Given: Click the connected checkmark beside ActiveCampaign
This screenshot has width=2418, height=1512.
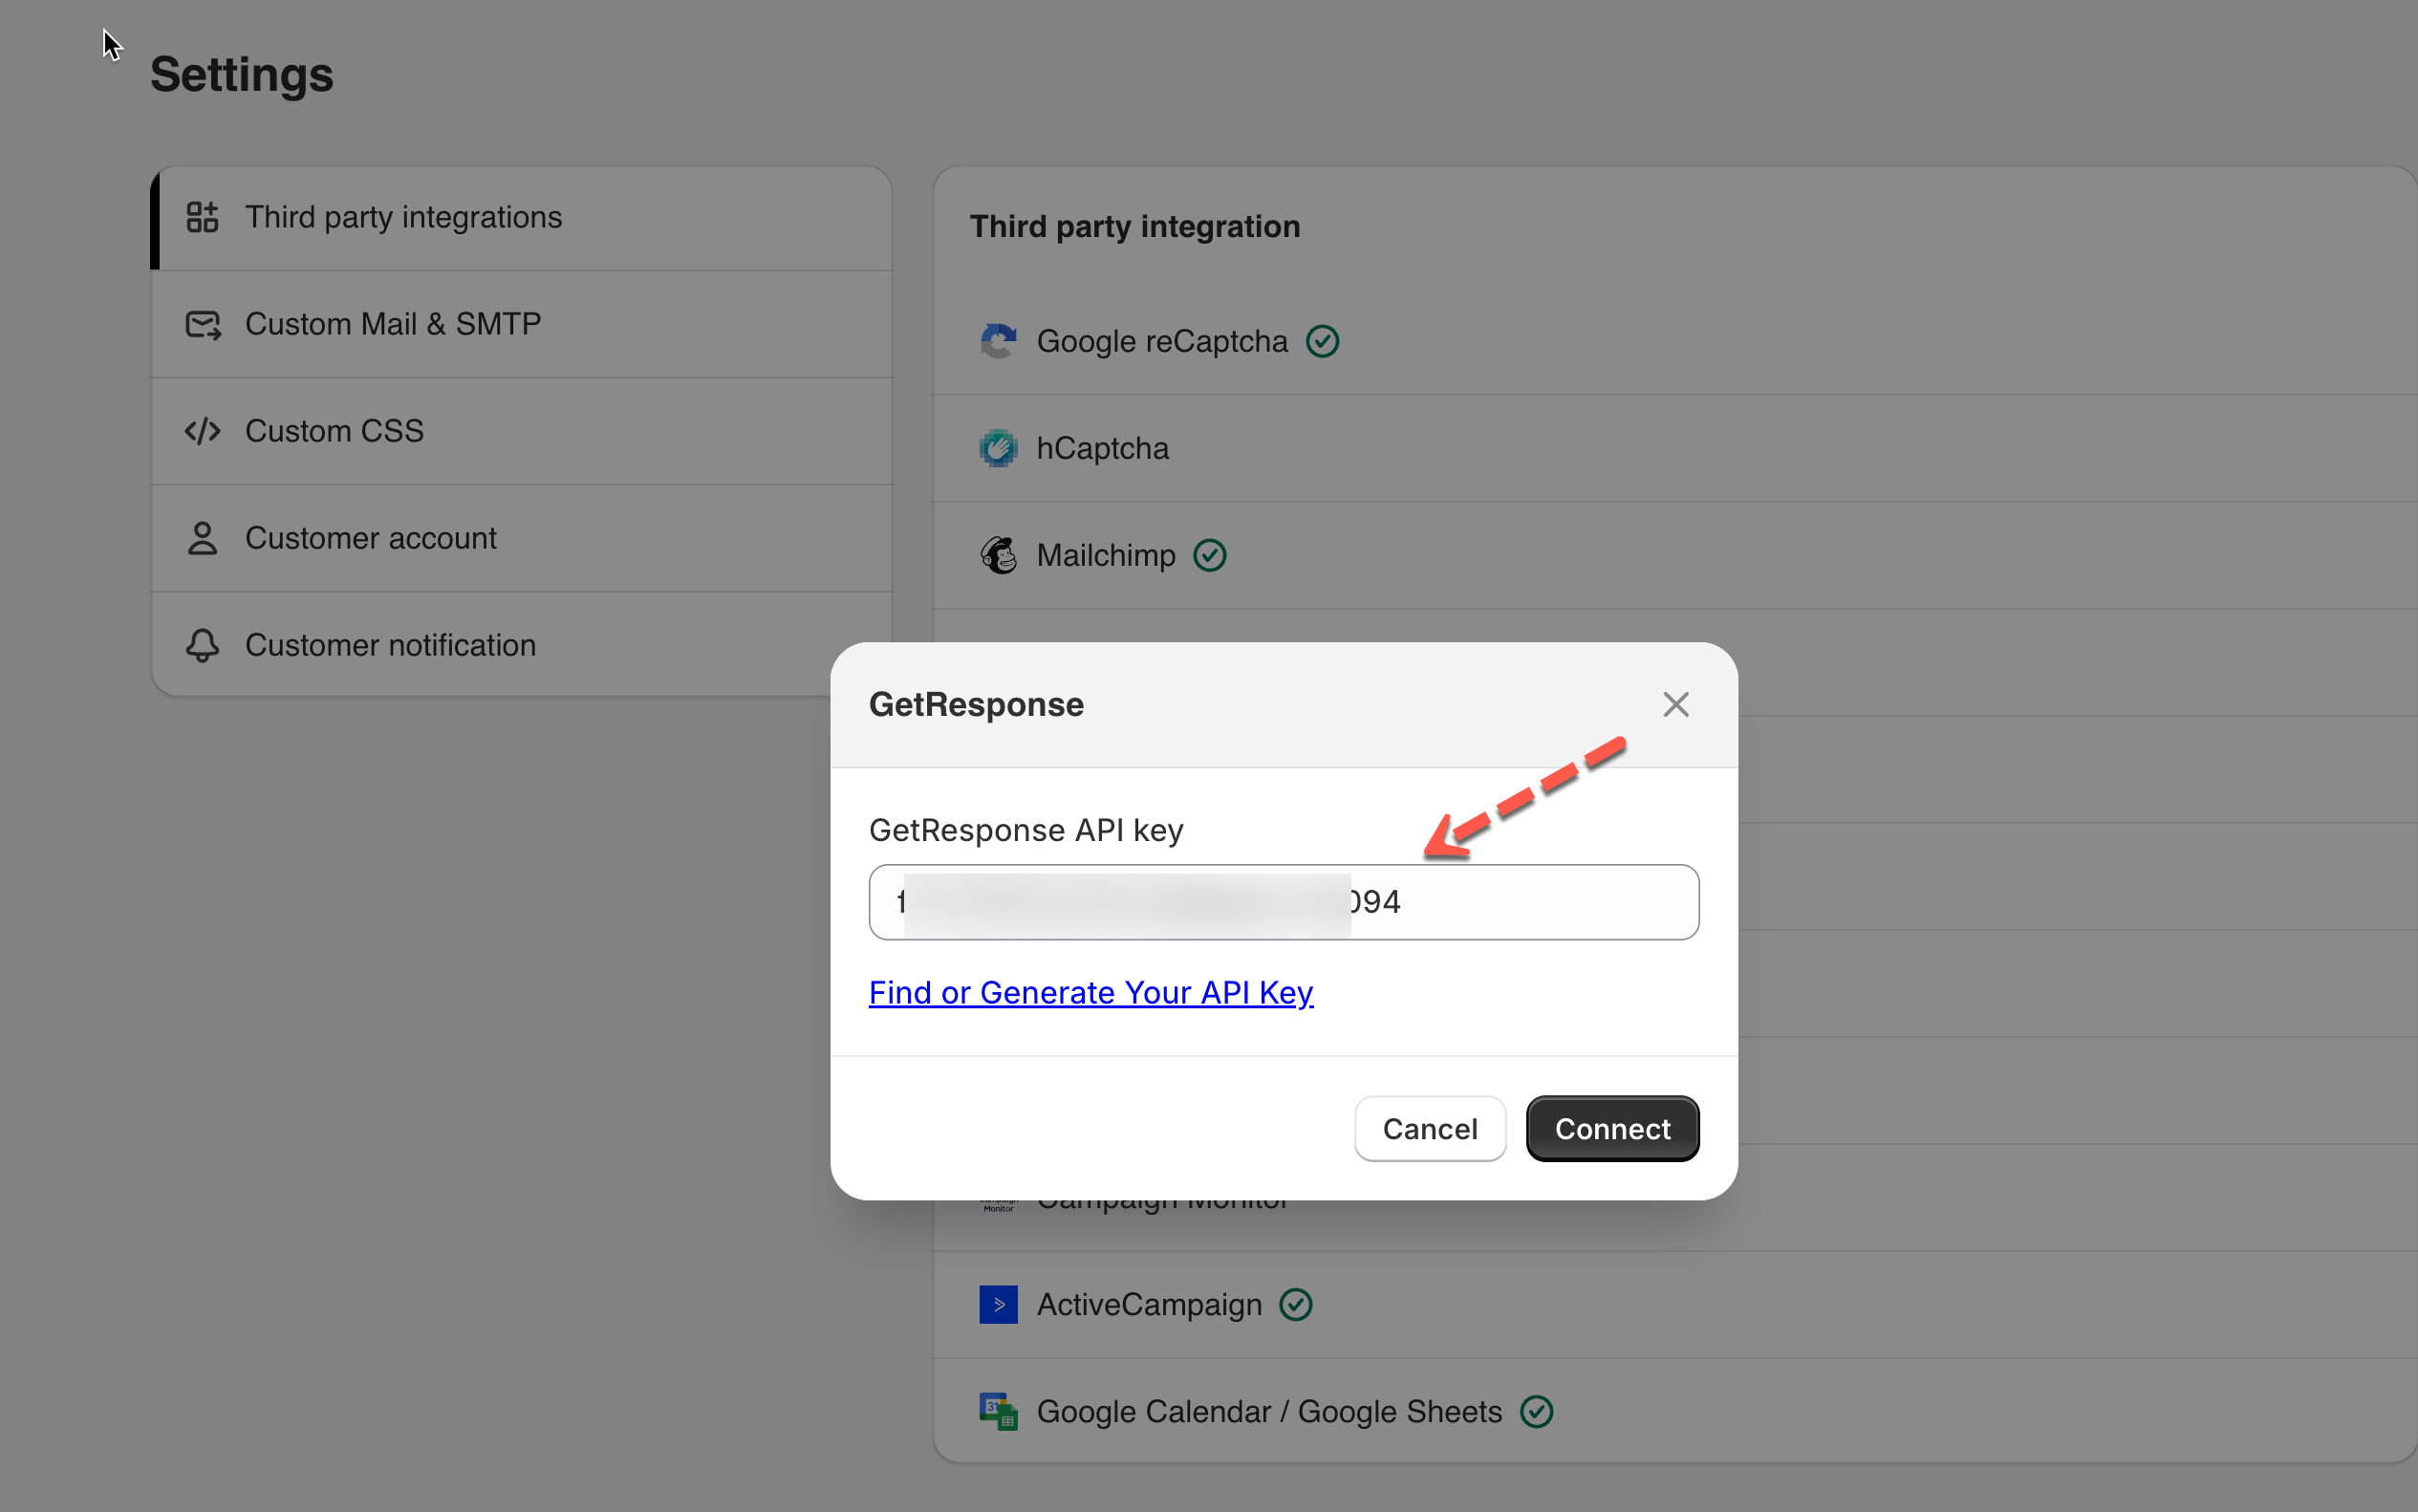Looking at the screenshot, I should [1295, 1304].
